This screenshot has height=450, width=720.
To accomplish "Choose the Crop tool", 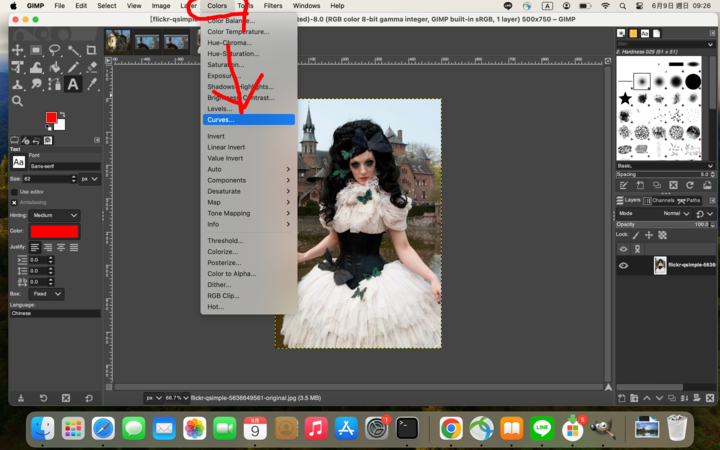I will (x=92, y=50).
